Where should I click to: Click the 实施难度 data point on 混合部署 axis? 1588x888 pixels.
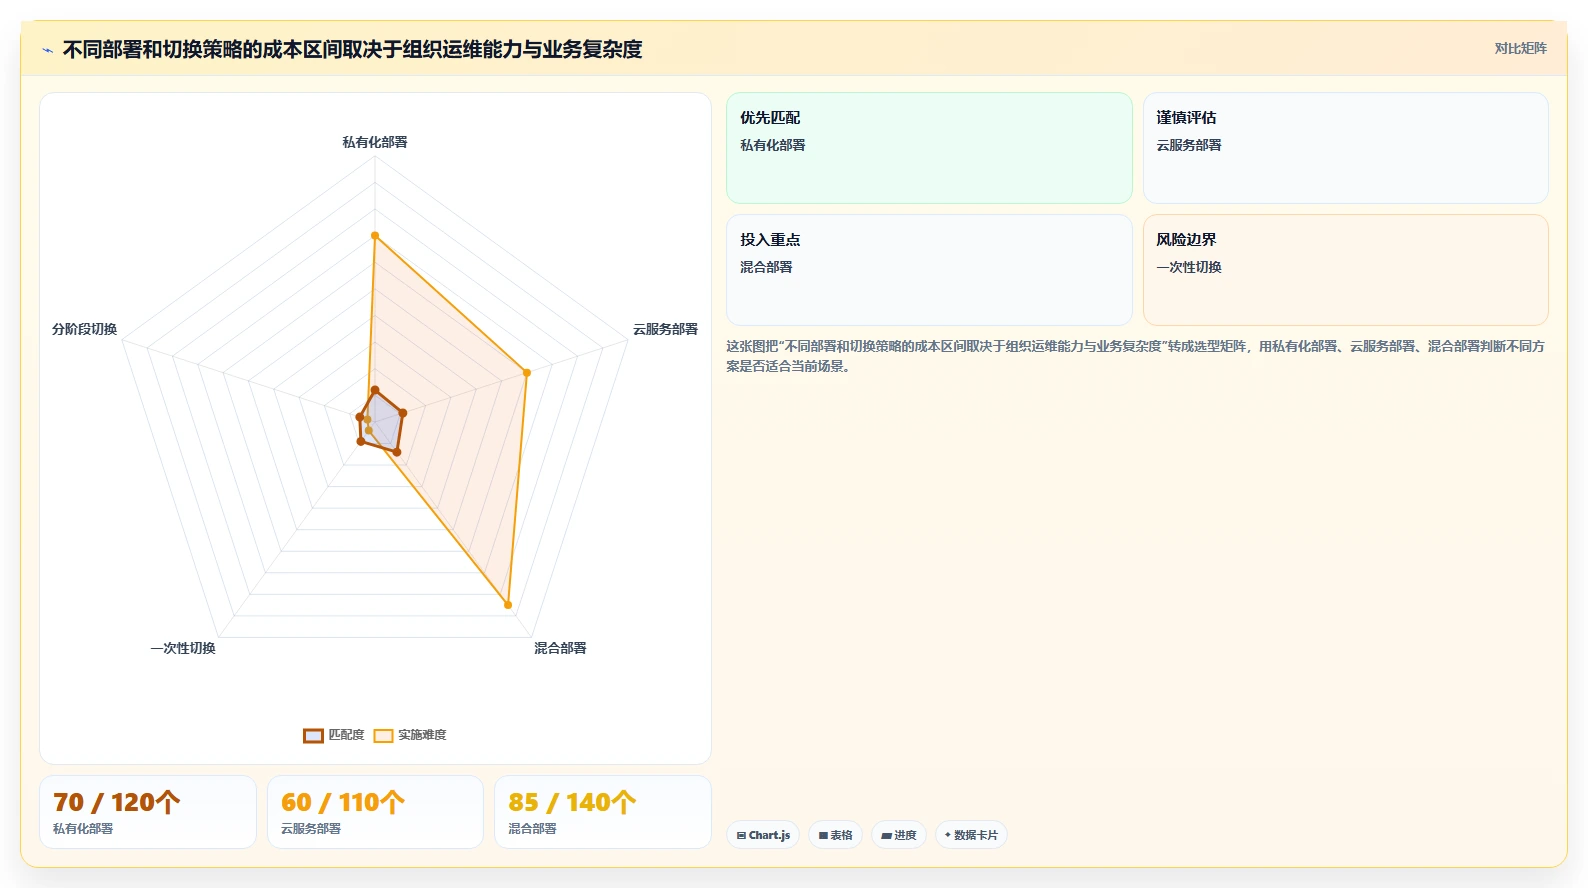pyautogui.click(x=508, y=605)
